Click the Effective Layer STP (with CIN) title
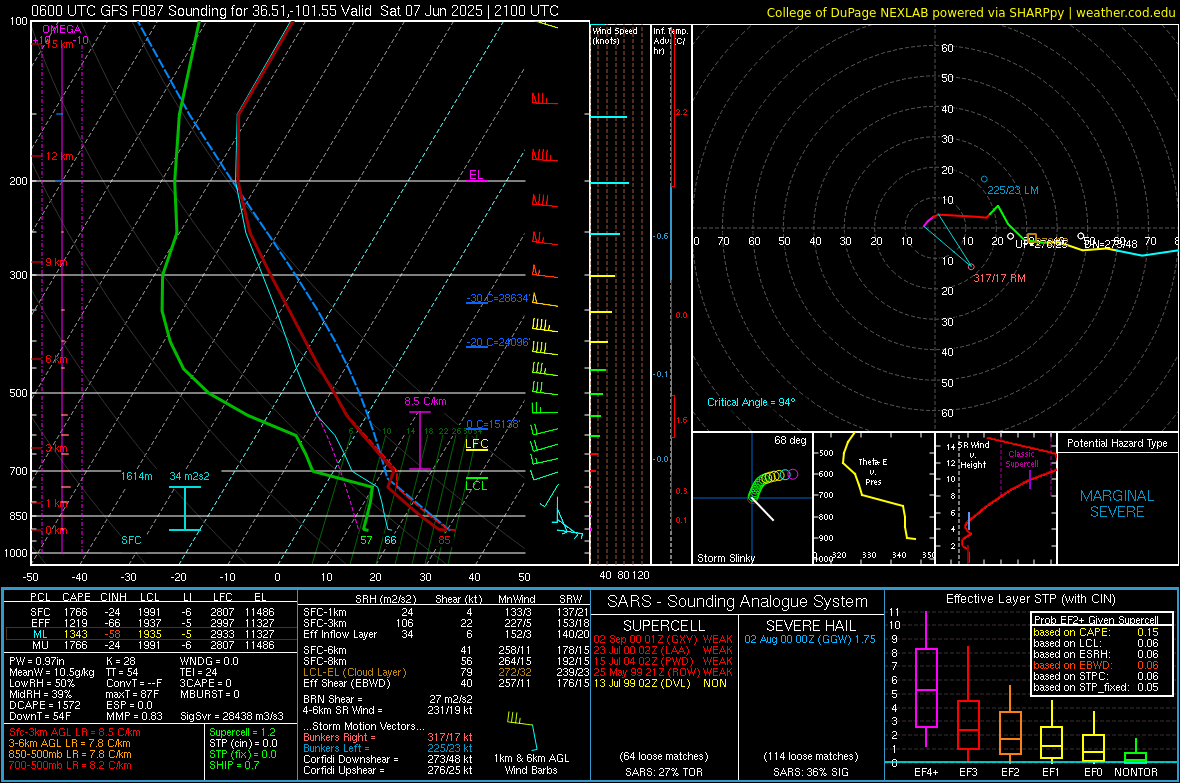Screen dimensions: 1180x783 (1030, 599)
